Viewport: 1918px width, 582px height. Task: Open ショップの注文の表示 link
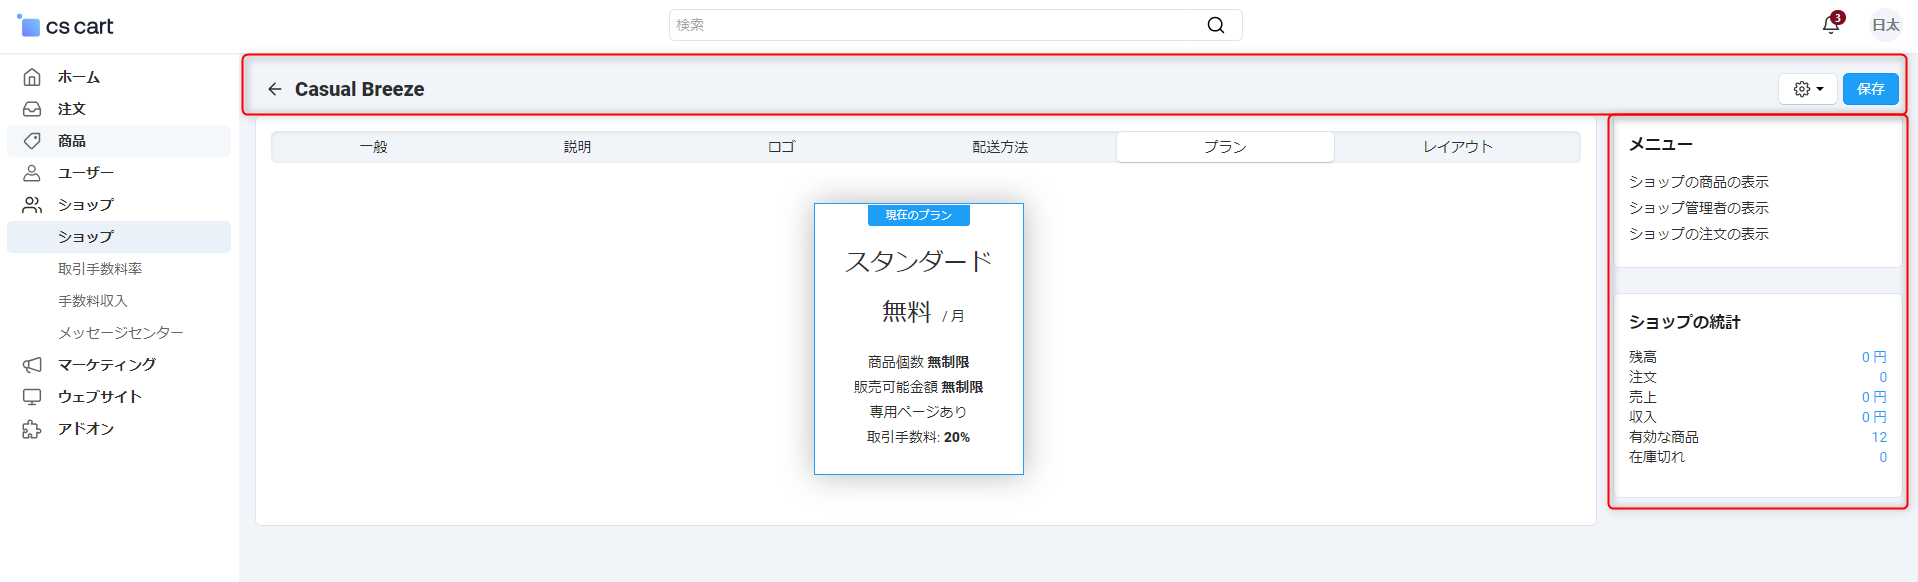tap(1698, 234)
